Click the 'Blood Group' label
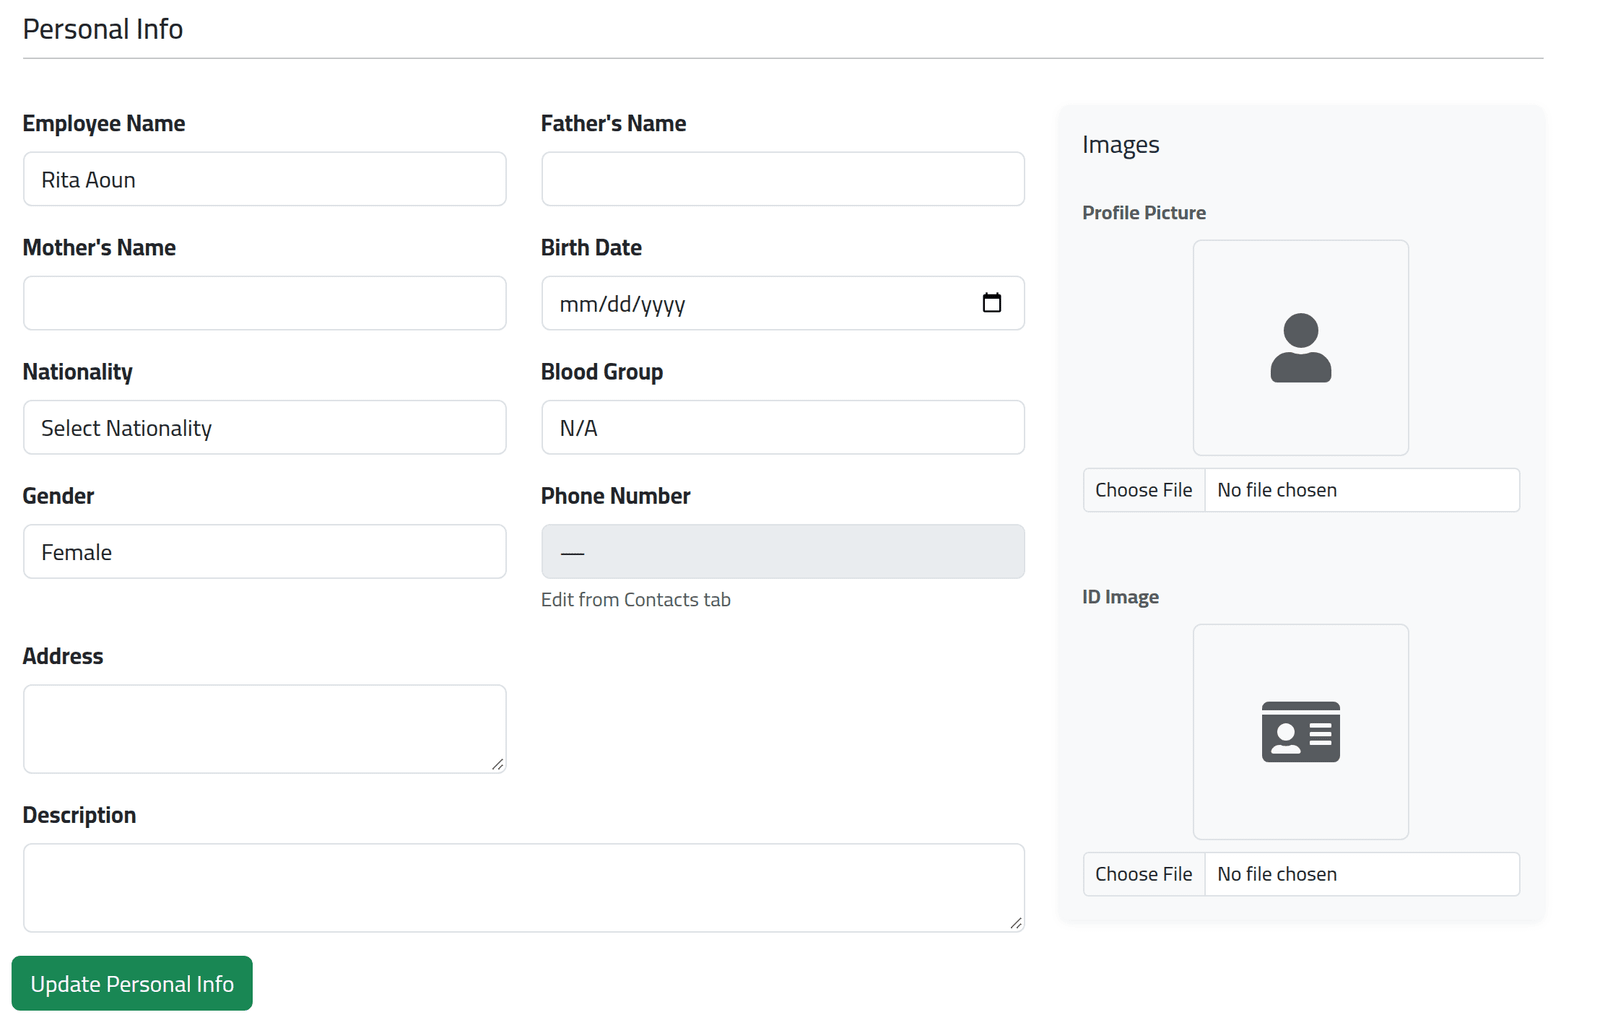This screenshot has width=1600, height=1022. point(602,372)
